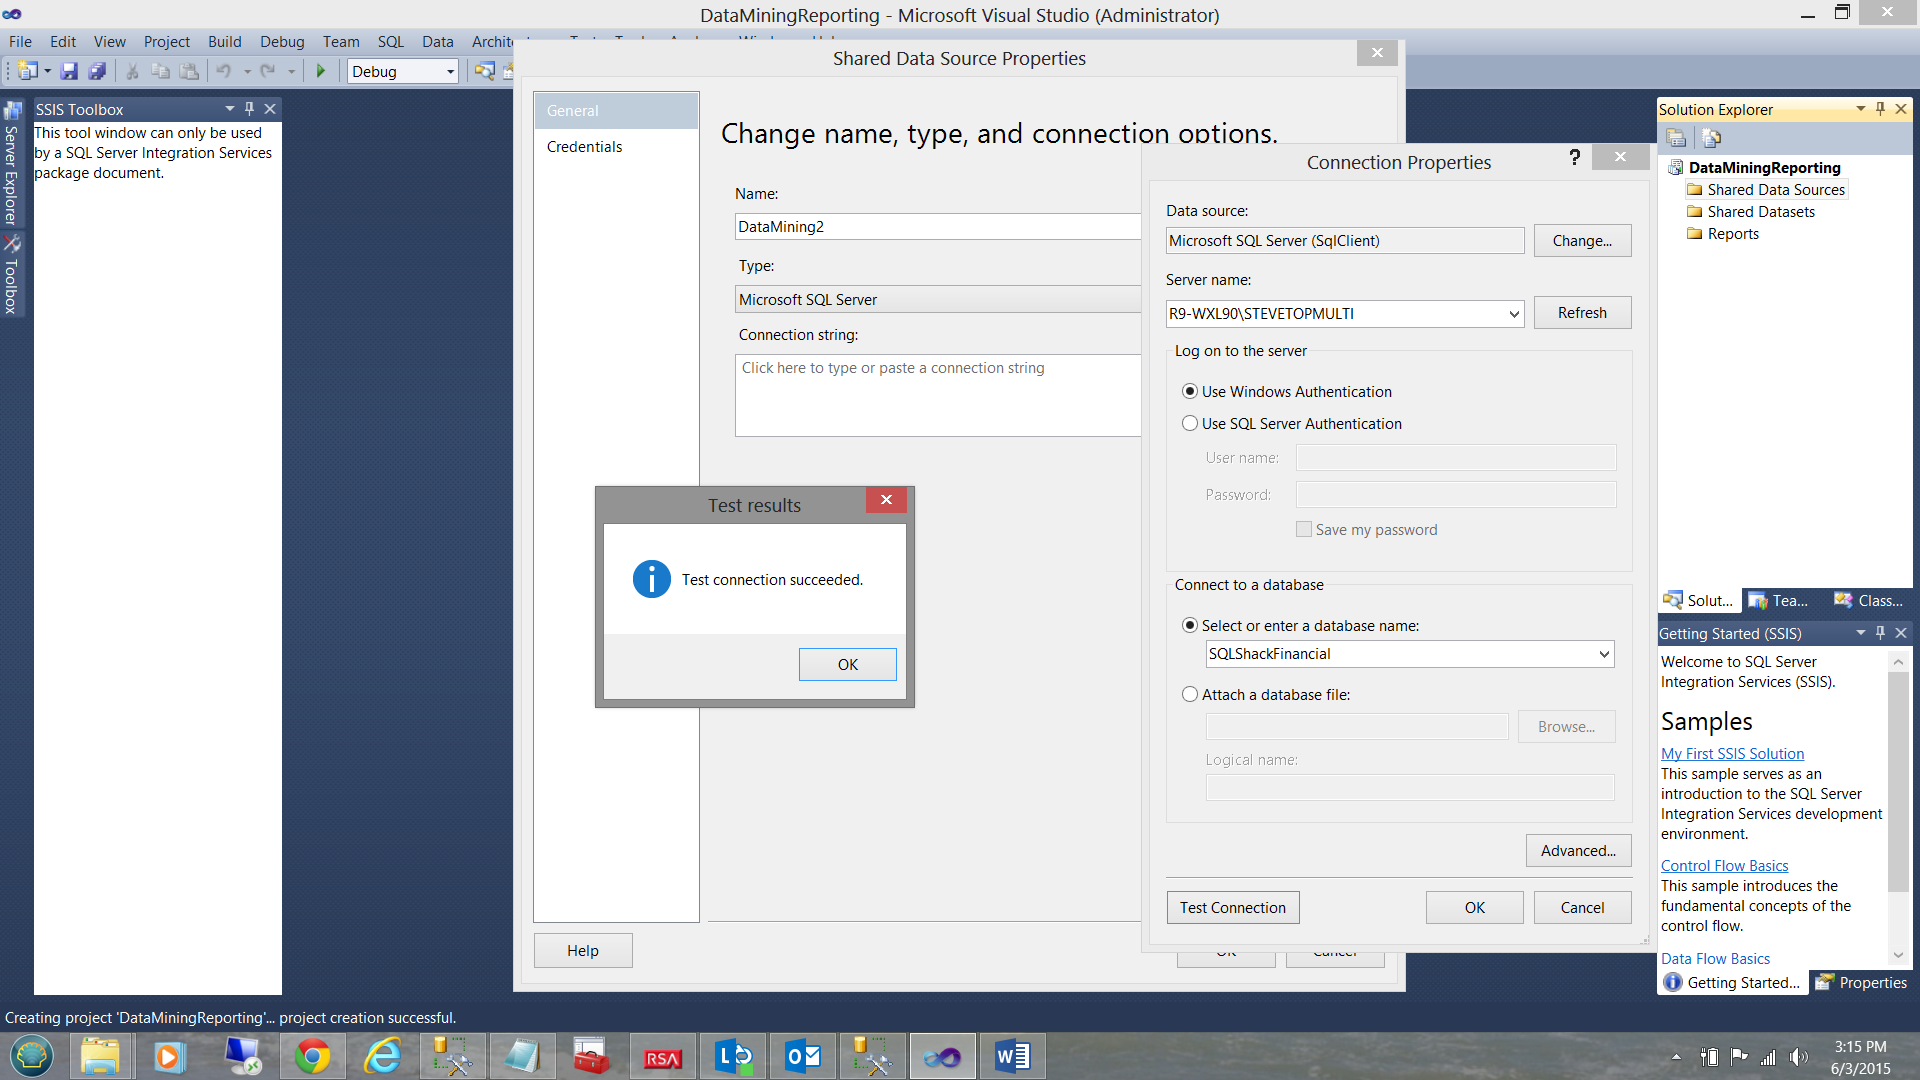Viewport: 1920px width, 1080px height.
Task: Click the Save All toolbar icon
Action: click(x=97, y=71)
